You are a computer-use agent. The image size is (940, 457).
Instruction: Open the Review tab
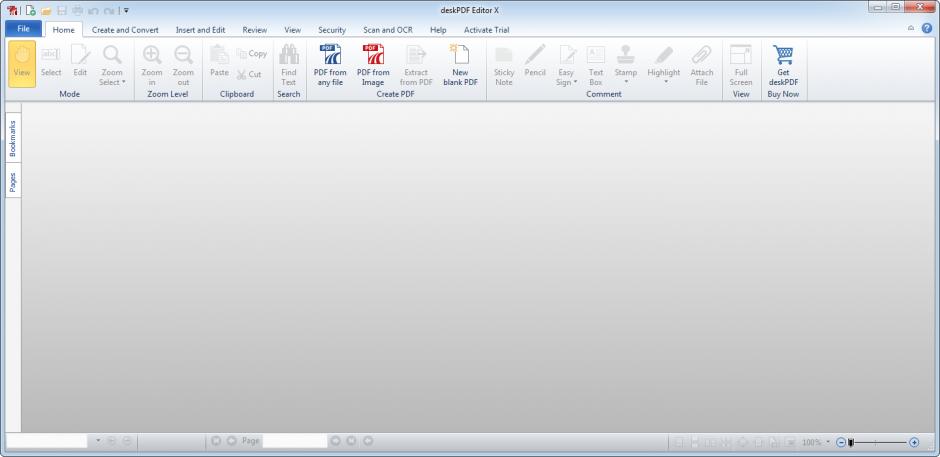[255, 29]
